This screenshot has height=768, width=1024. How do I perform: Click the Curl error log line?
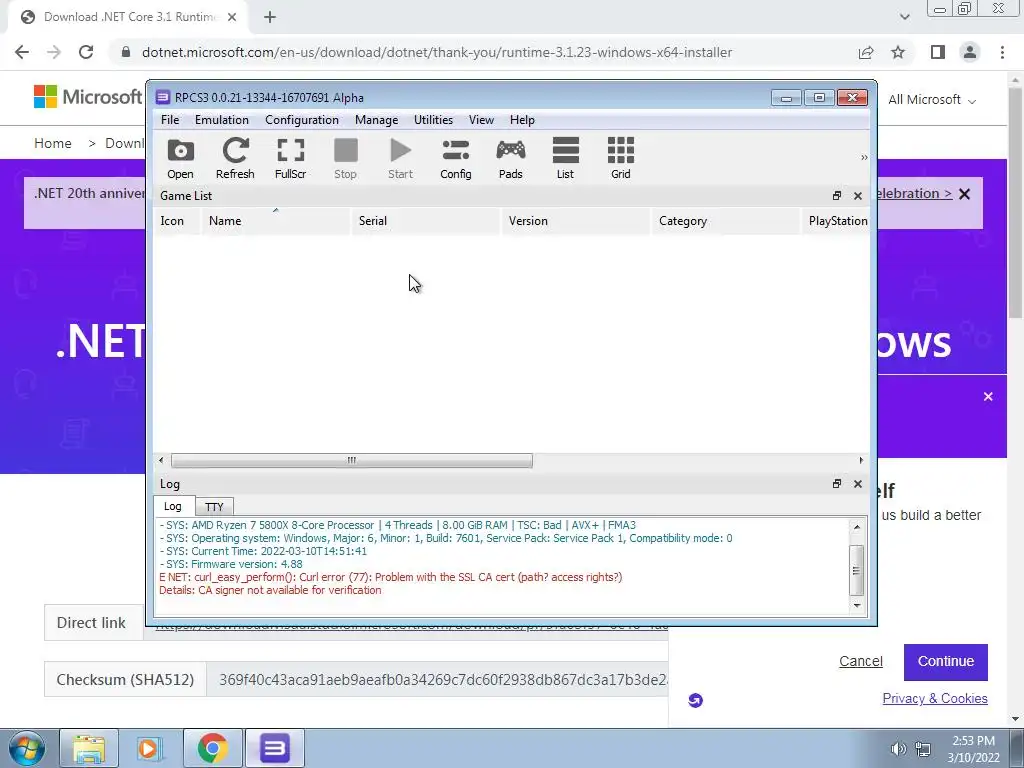click(391, 577)
